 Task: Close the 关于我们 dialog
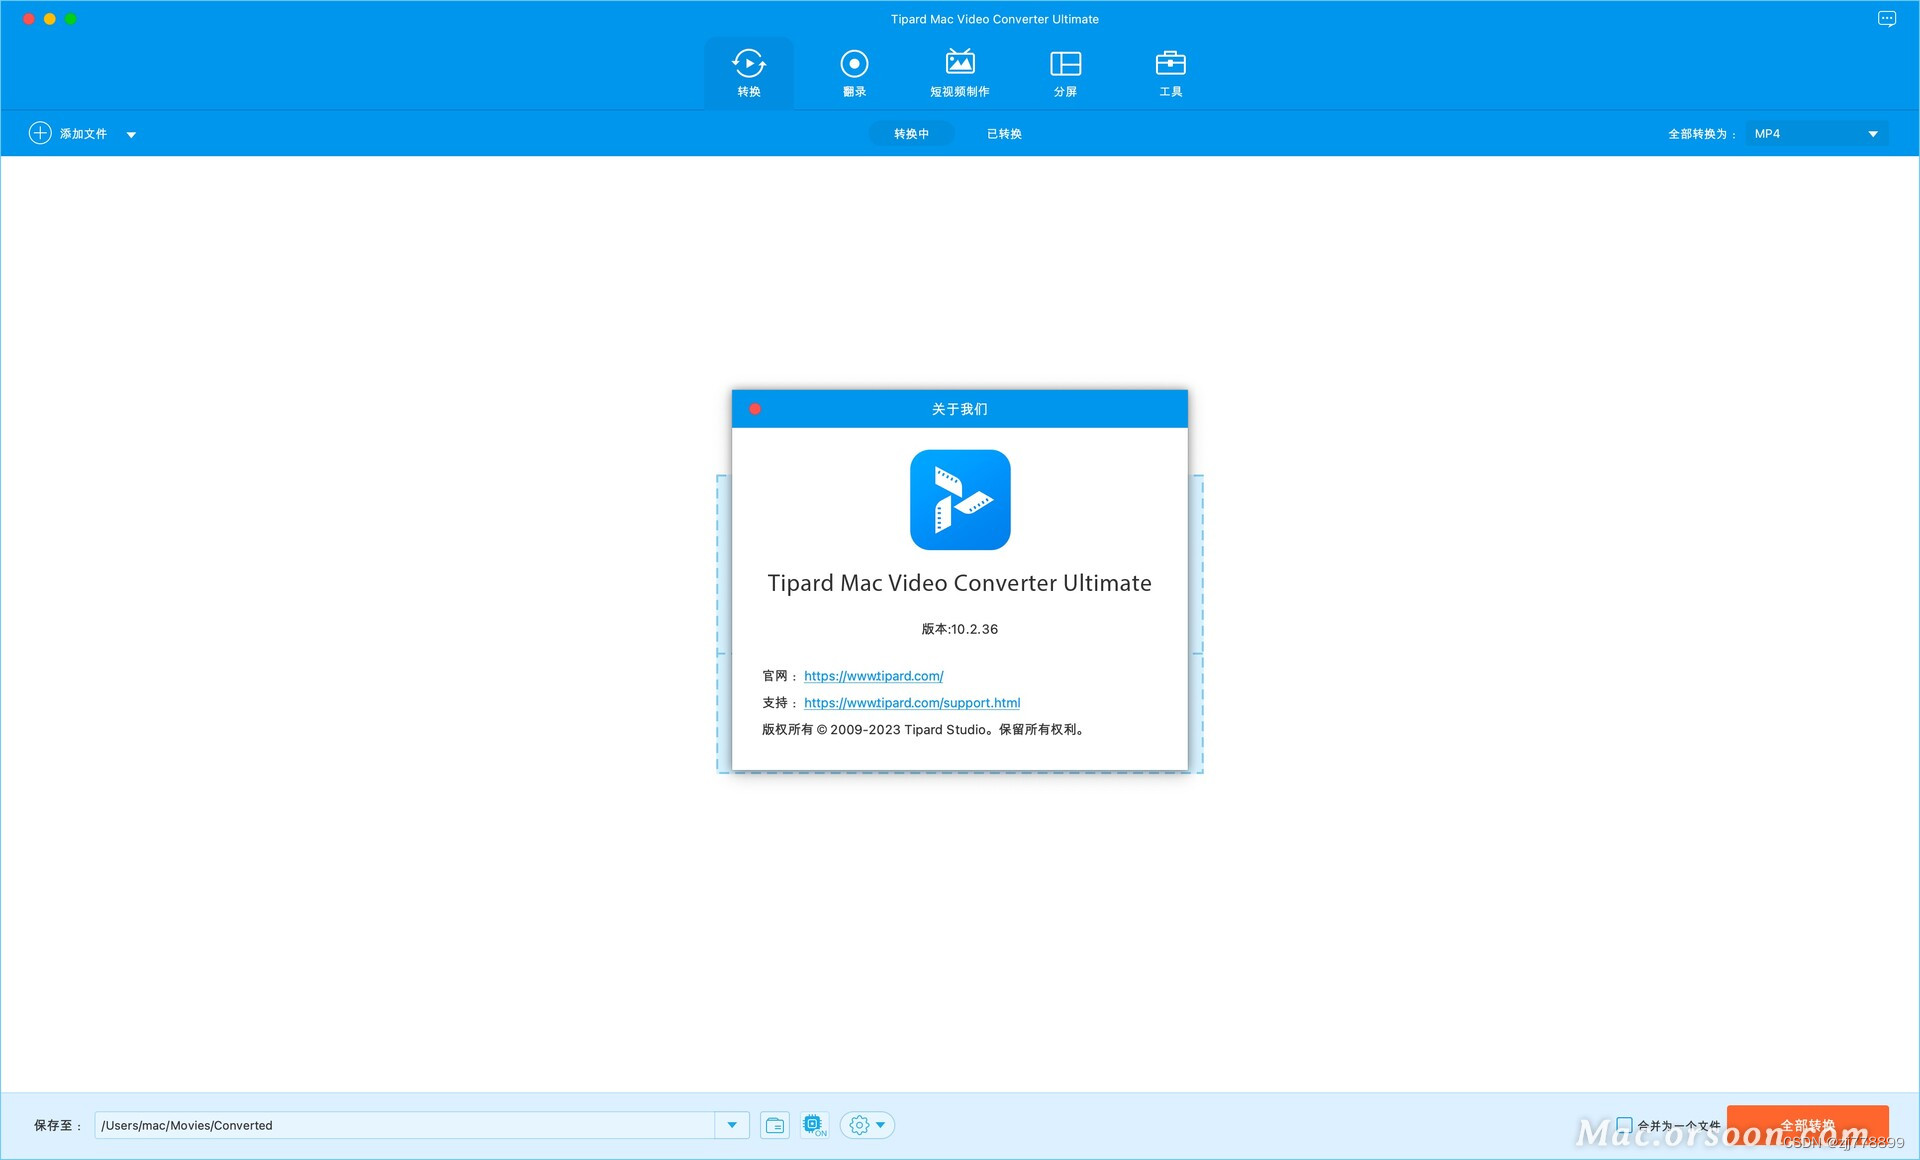click(x=755, y=409)
